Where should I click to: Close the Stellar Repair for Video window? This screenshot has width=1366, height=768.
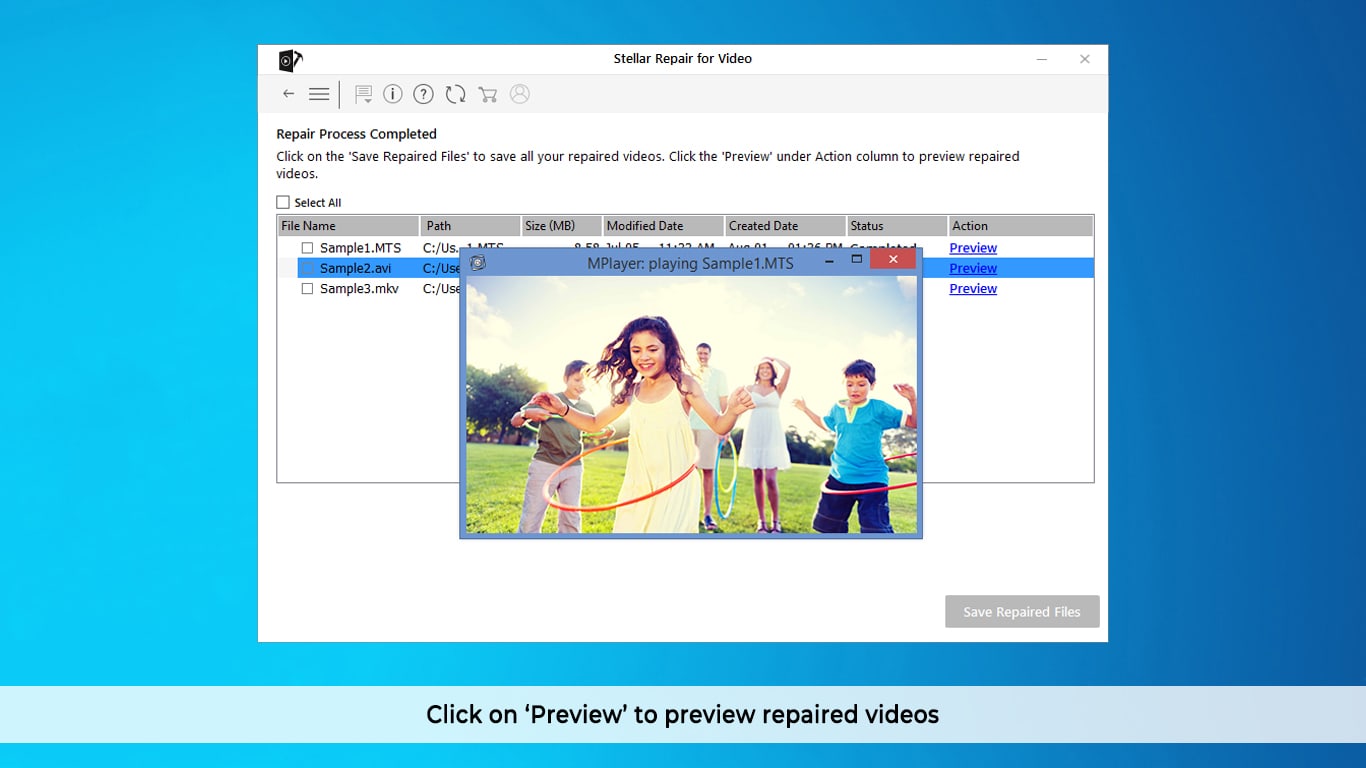pos(1084,59)
